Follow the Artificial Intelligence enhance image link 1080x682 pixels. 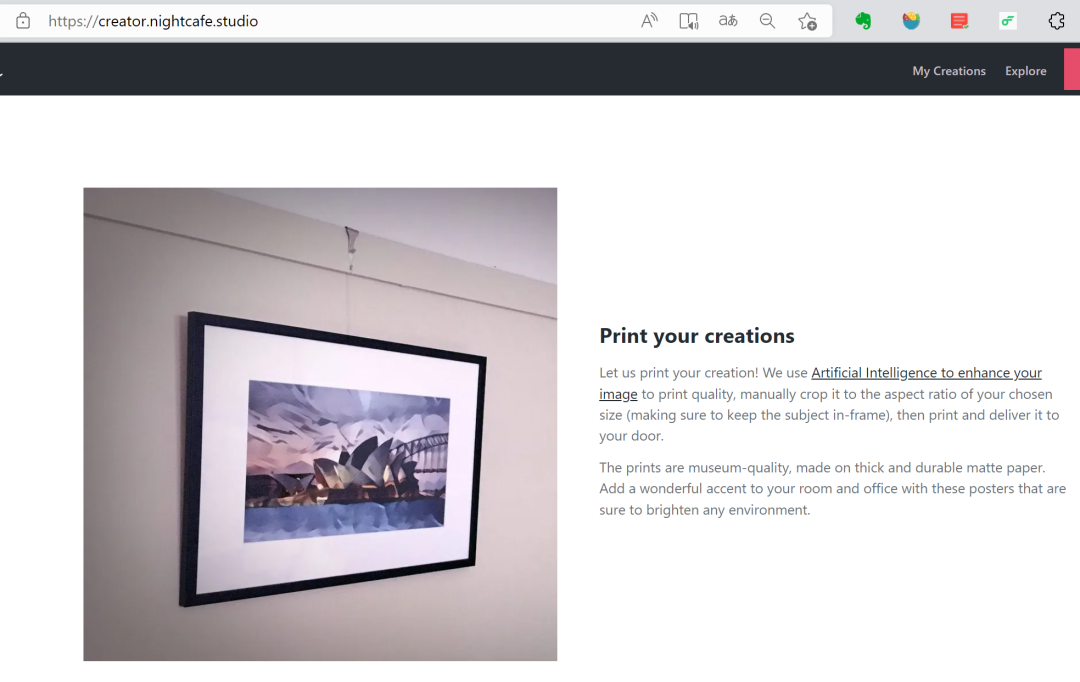pos(925,373)
